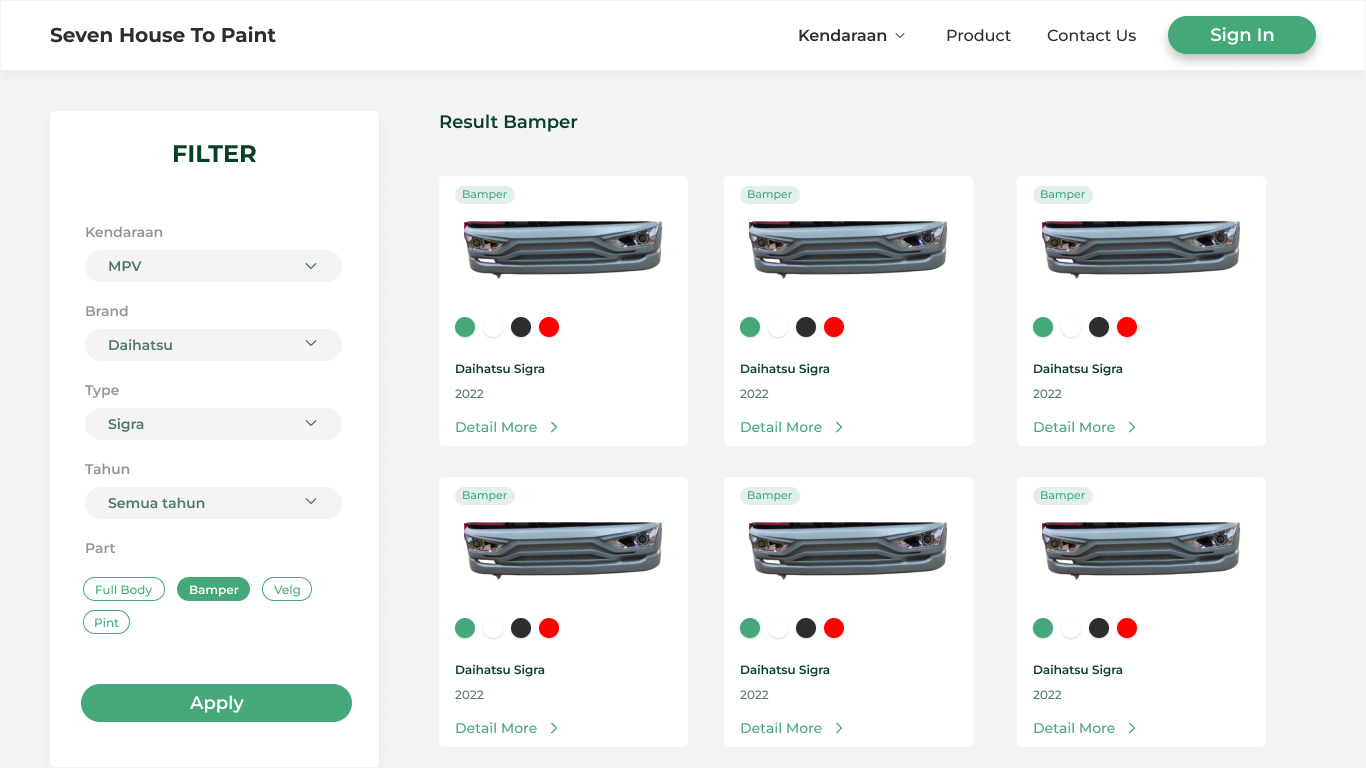Viewport: 1366px width, 768px height.
Task: Click bumper image on bottom-row middle card
Action: click(848, 549)
